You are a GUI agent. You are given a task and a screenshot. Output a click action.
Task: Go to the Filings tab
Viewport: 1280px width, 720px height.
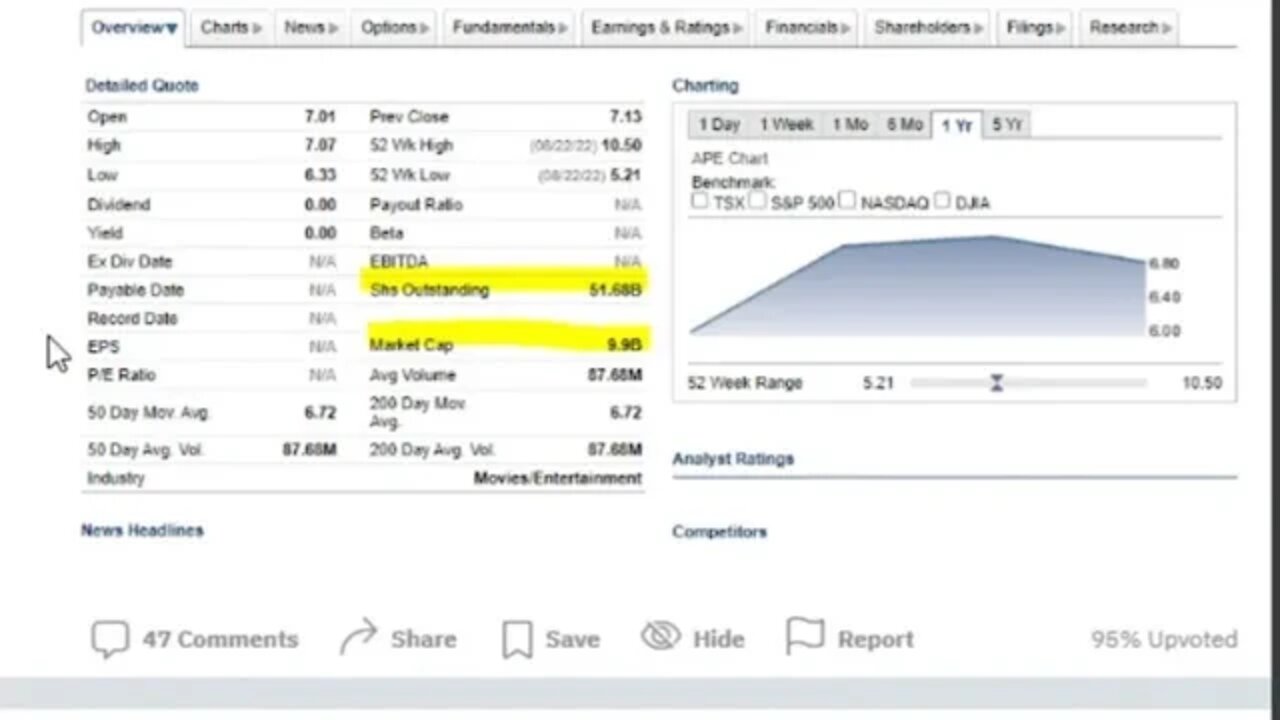(1035, 28)
